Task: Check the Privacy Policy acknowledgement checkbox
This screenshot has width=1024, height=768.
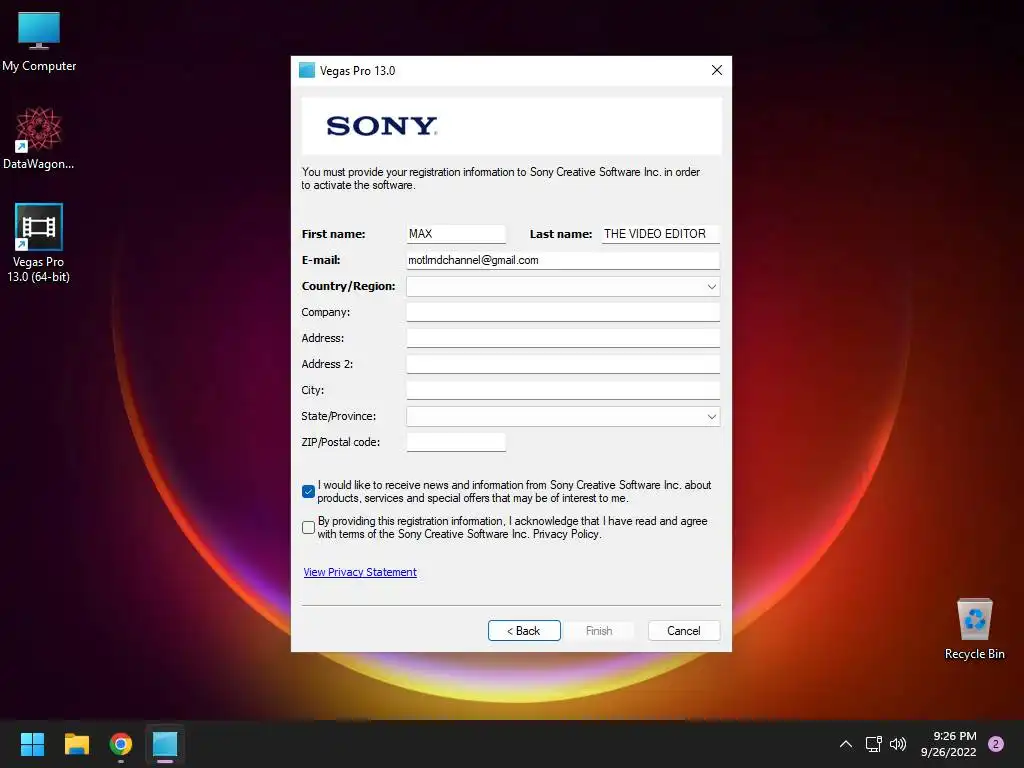Action: (308, 527)
